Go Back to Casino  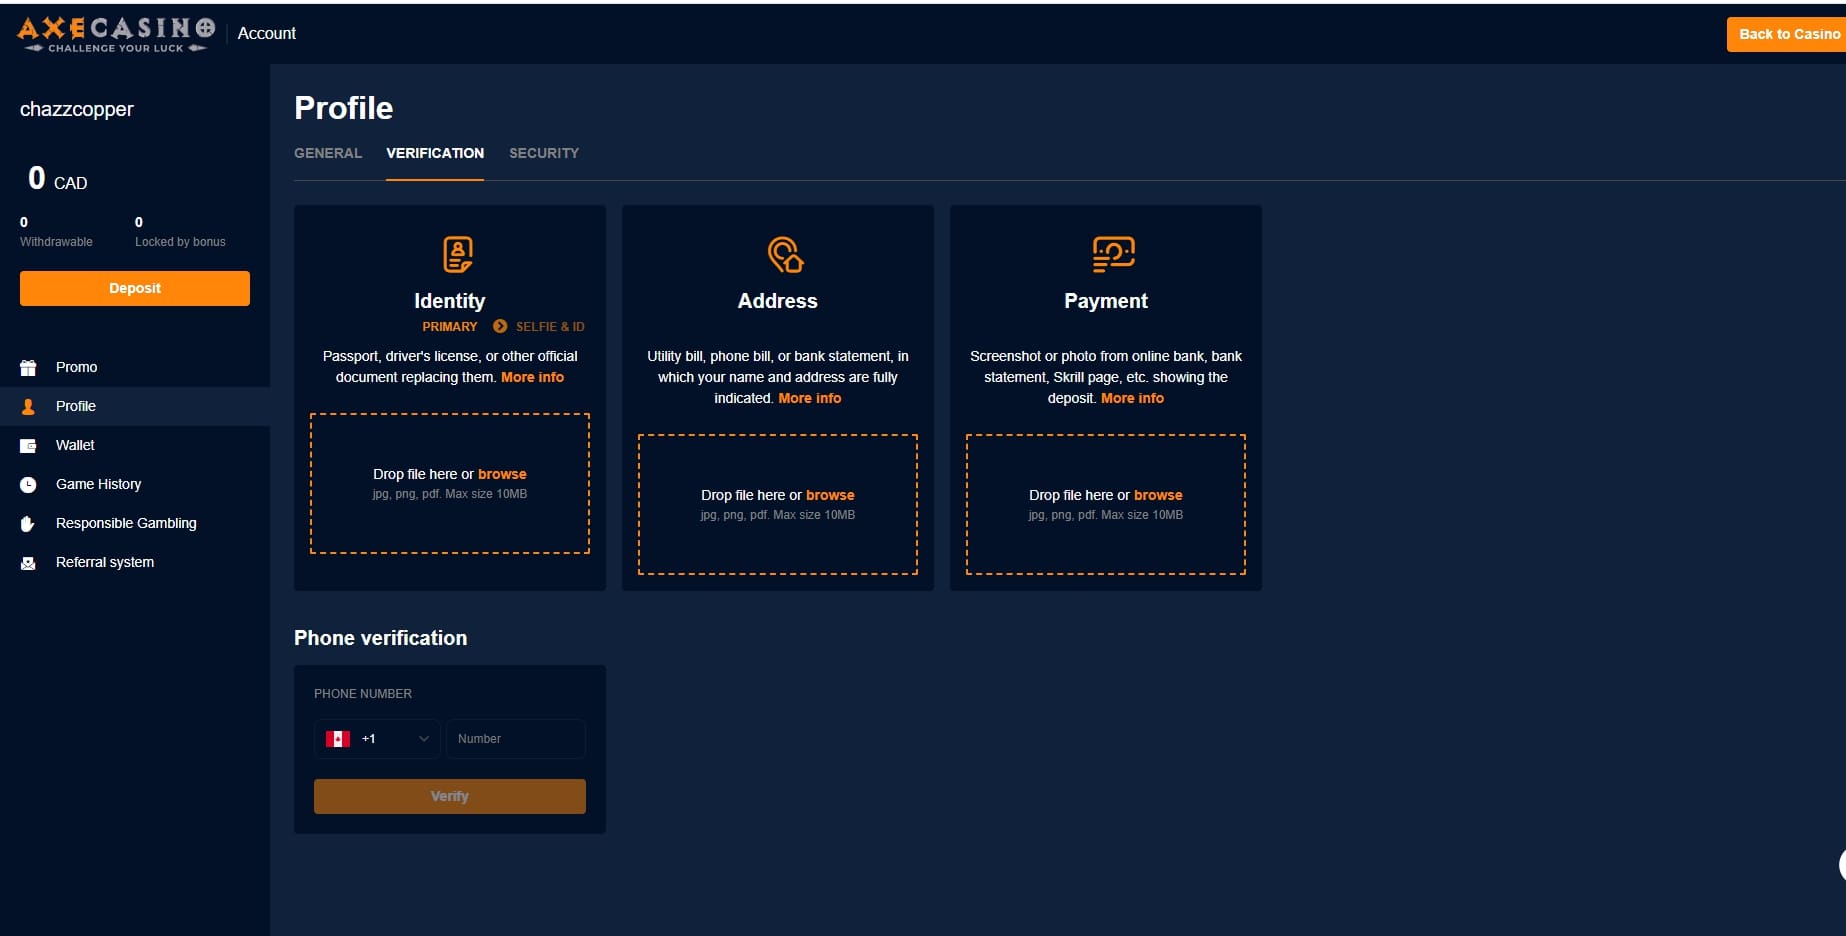1787,34
